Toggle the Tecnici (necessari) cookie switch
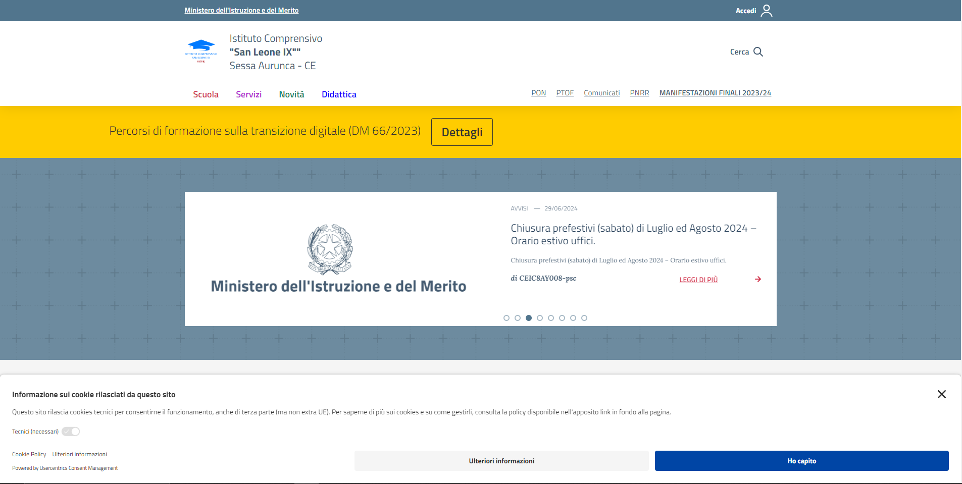Image resolution: width=962 pixels, height=484 pixels. tap(71, 432)
